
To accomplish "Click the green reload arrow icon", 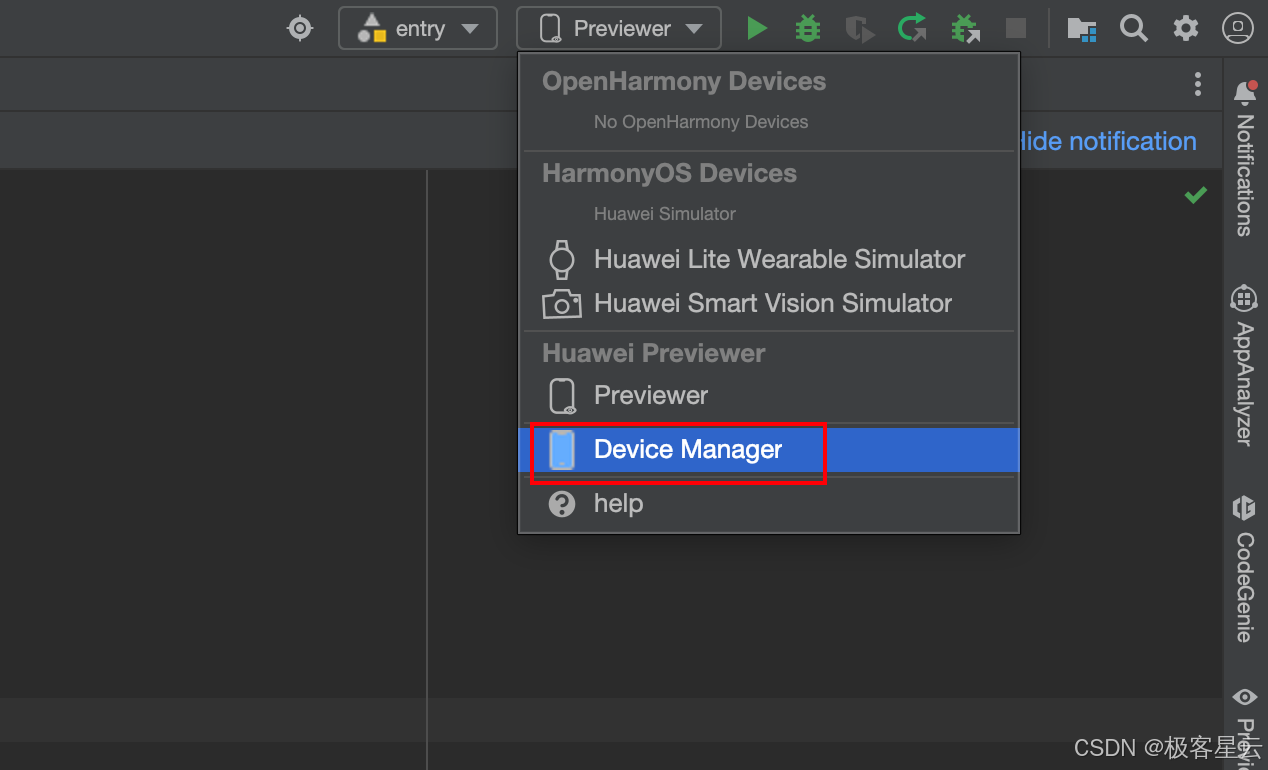I will 911,28.
